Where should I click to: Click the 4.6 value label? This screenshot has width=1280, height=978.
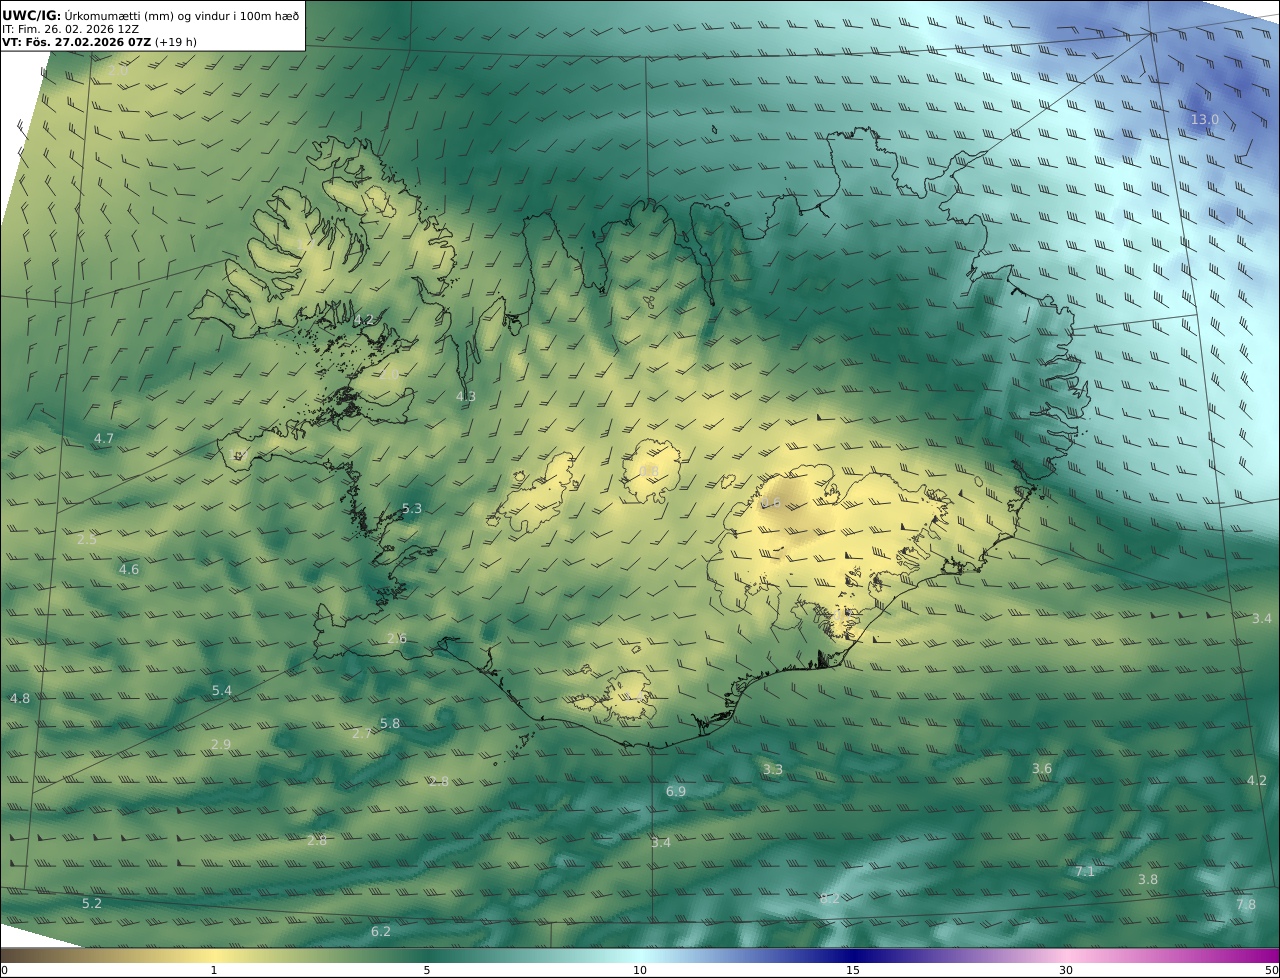[129, 570]
